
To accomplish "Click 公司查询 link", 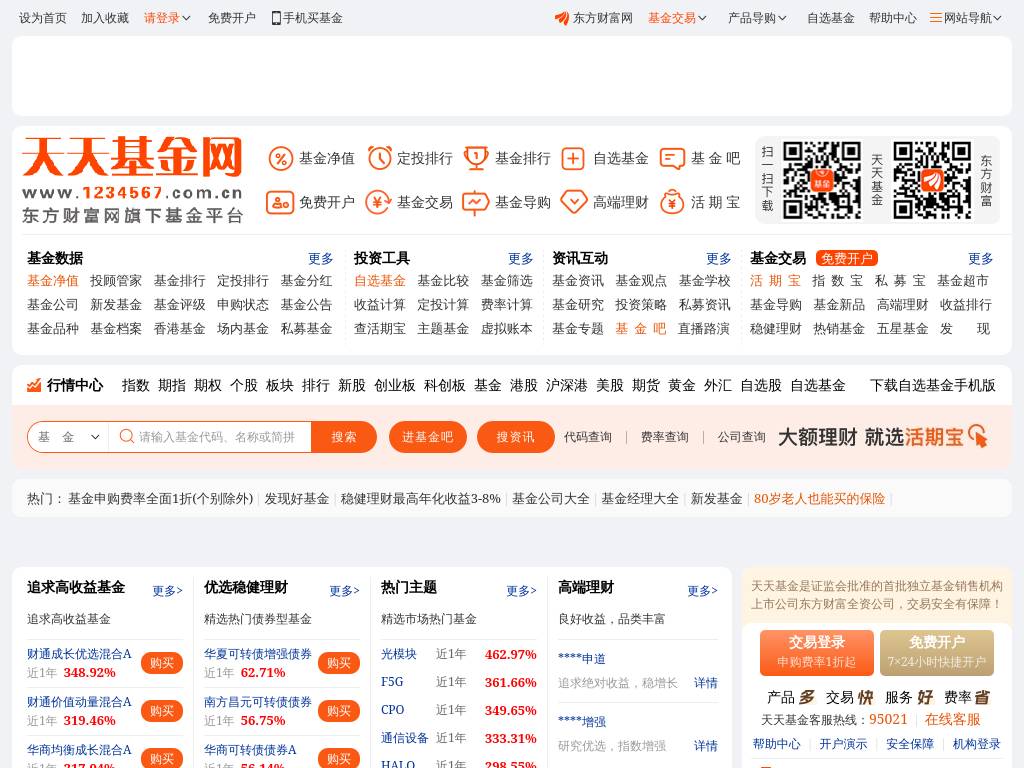I will (741, 437).
